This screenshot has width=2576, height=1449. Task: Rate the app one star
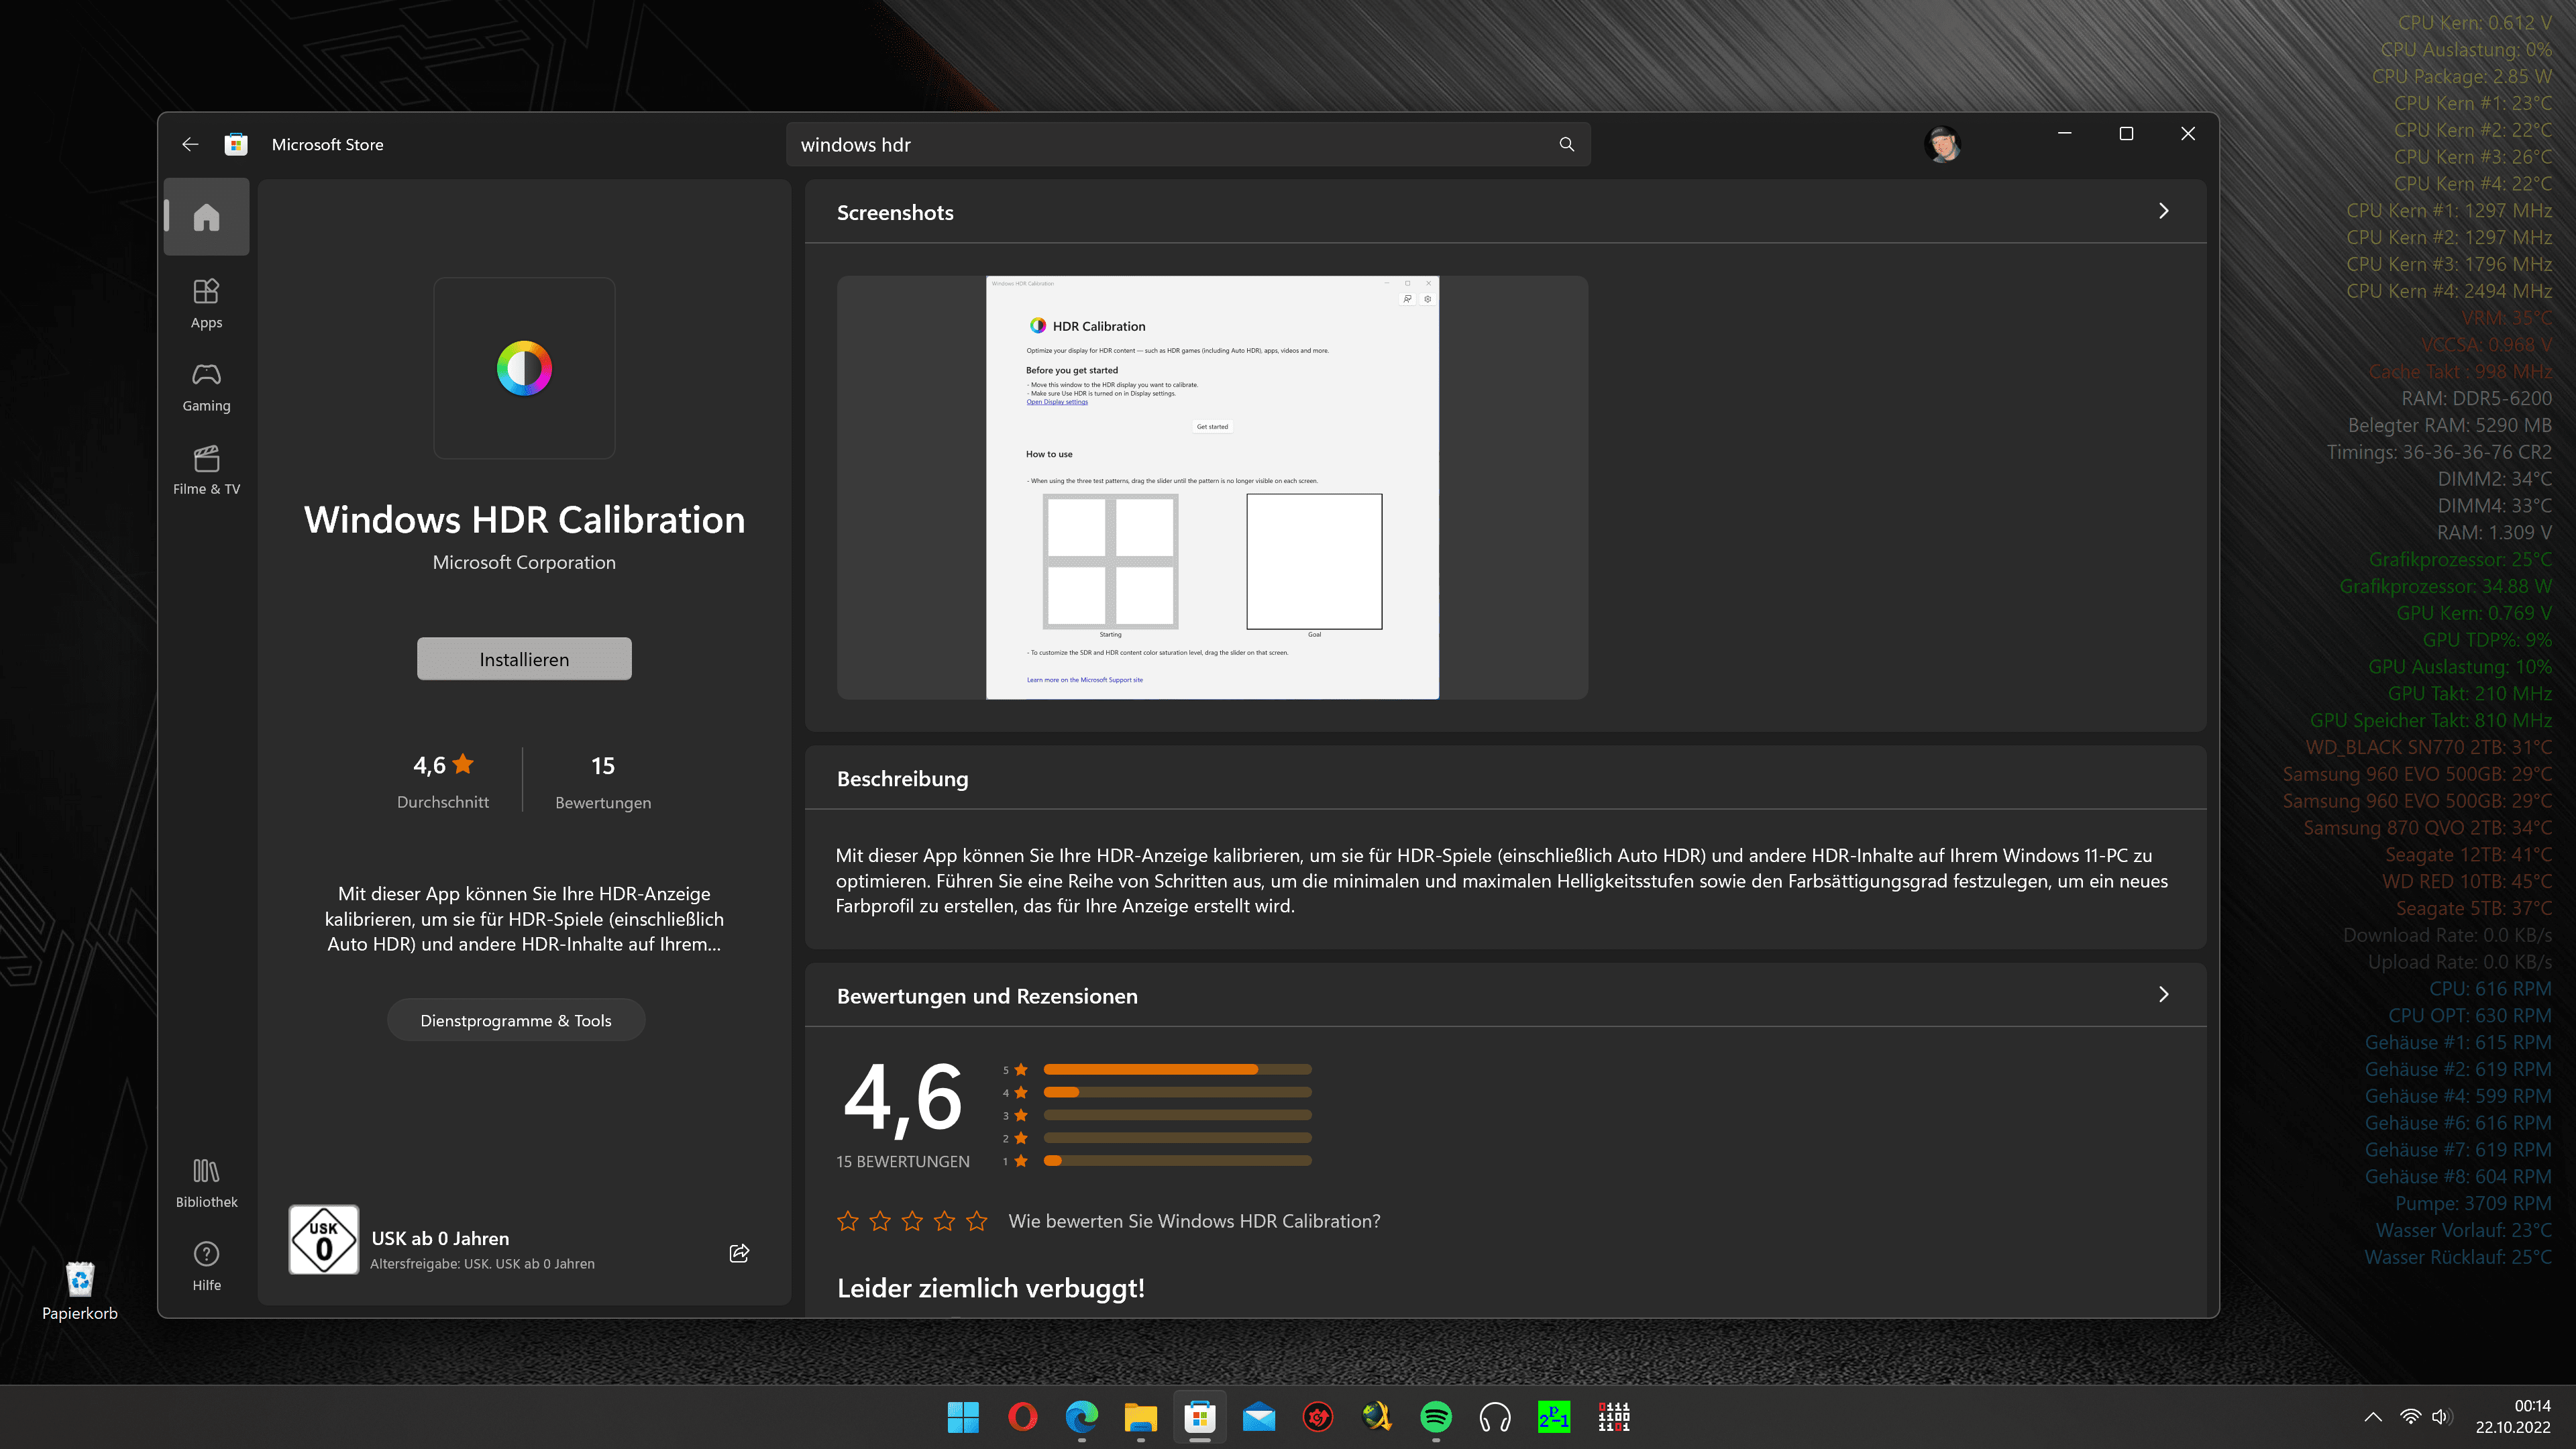pyautogui.click(x=848, y=1221)
